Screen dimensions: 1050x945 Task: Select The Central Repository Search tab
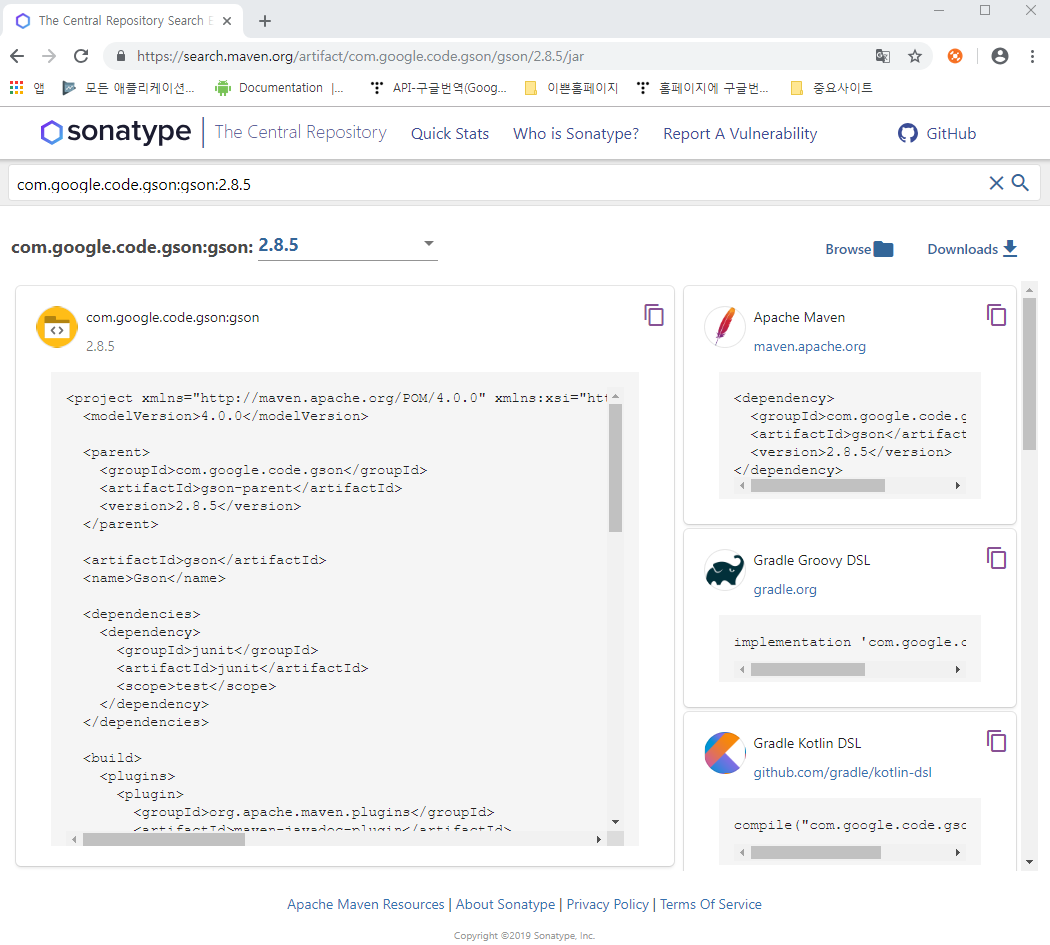(124, 21)
